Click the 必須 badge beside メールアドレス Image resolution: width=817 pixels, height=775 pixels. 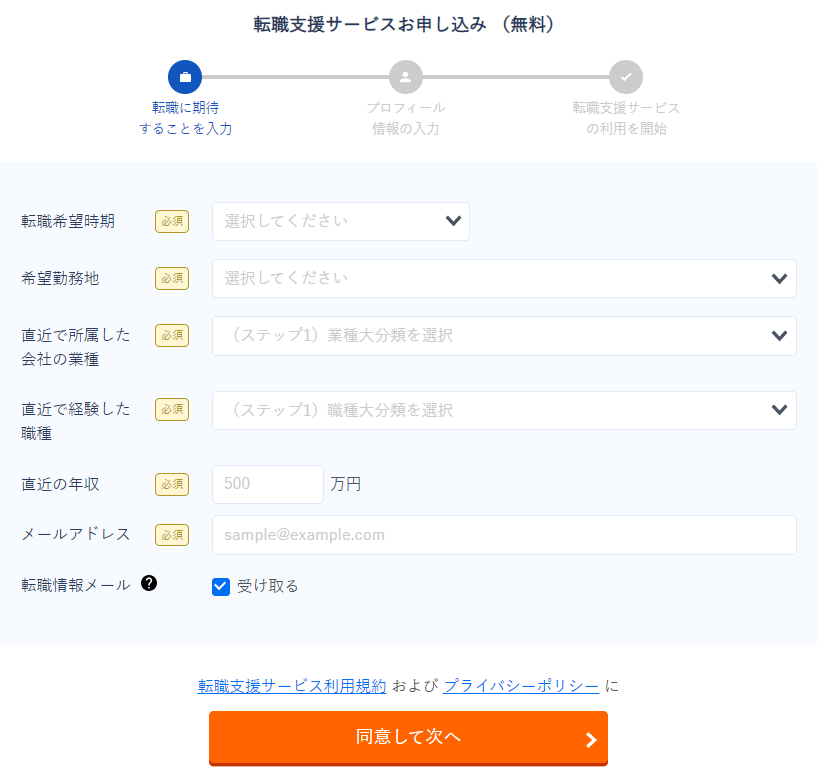(x=171, y=535)
